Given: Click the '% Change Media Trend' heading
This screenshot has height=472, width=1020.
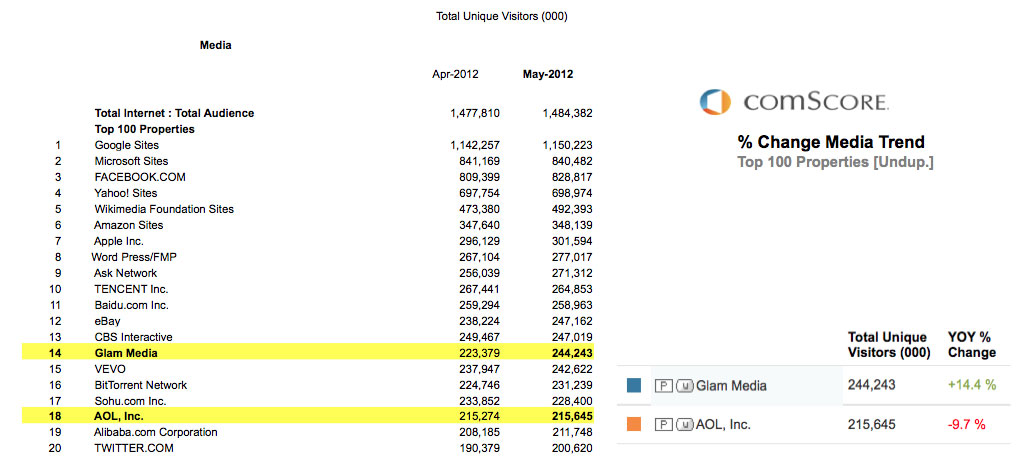Looking at the screenshot, I should coord(831,142).
